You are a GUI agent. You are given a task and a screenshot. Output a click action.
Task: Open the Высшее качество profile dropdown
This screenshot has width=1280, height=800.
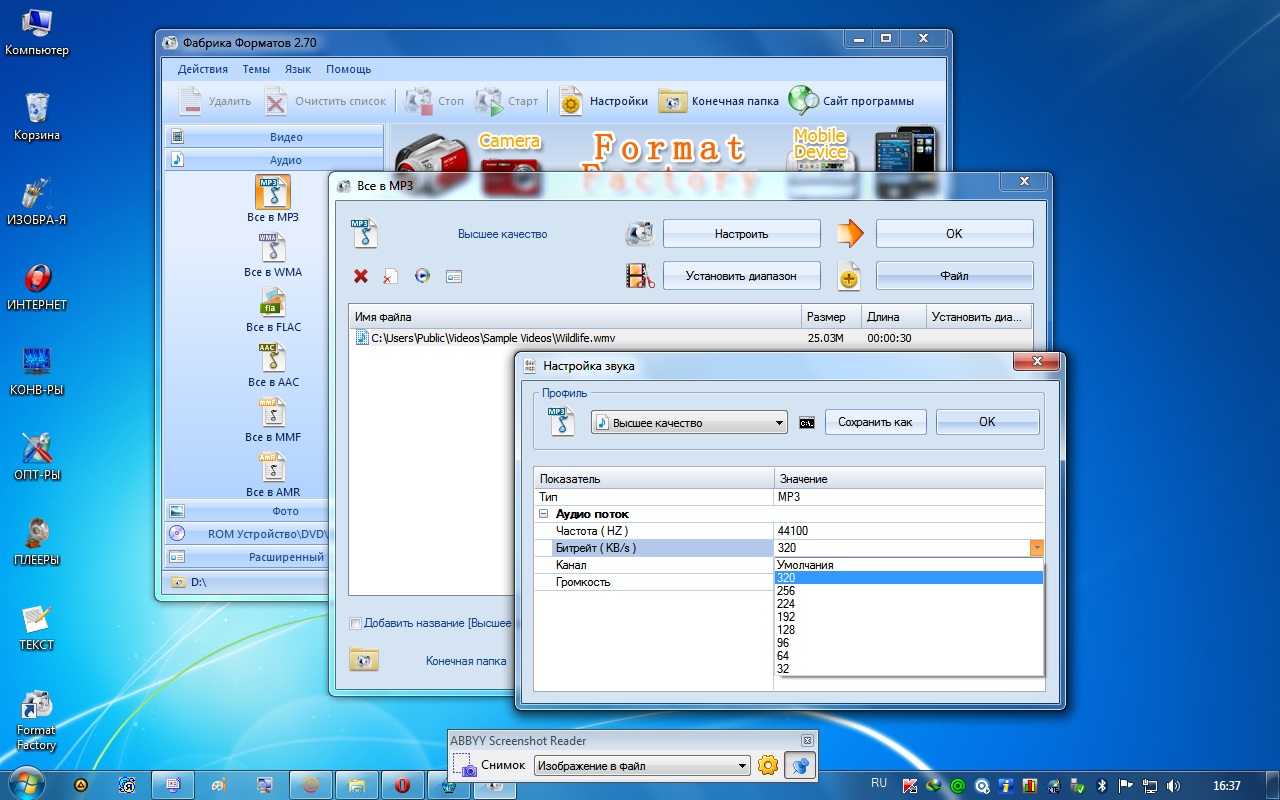click(689, 423)
